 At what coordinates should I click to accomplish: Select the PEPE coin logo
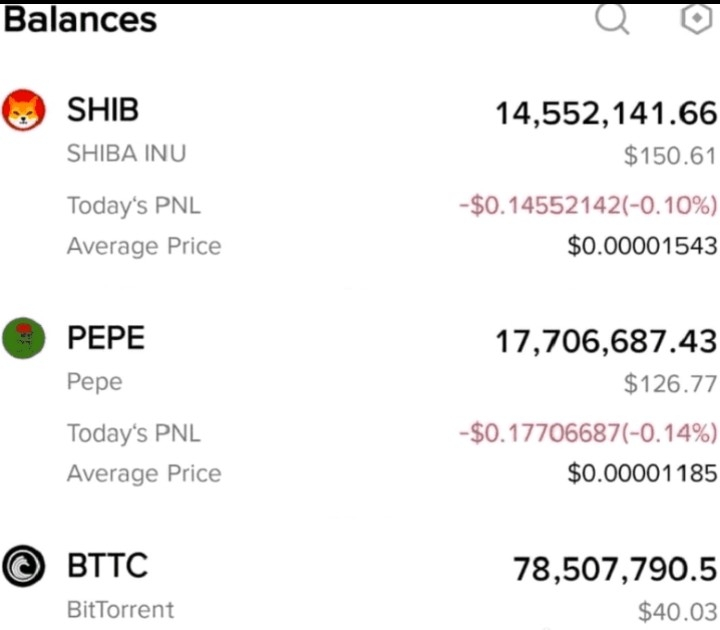(x=24, y=338)
